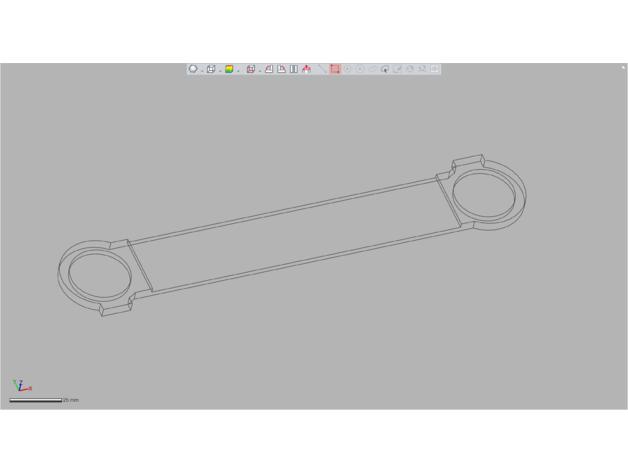
Task: Select the diagonal line measure tool
Action: tap(321, 69)
